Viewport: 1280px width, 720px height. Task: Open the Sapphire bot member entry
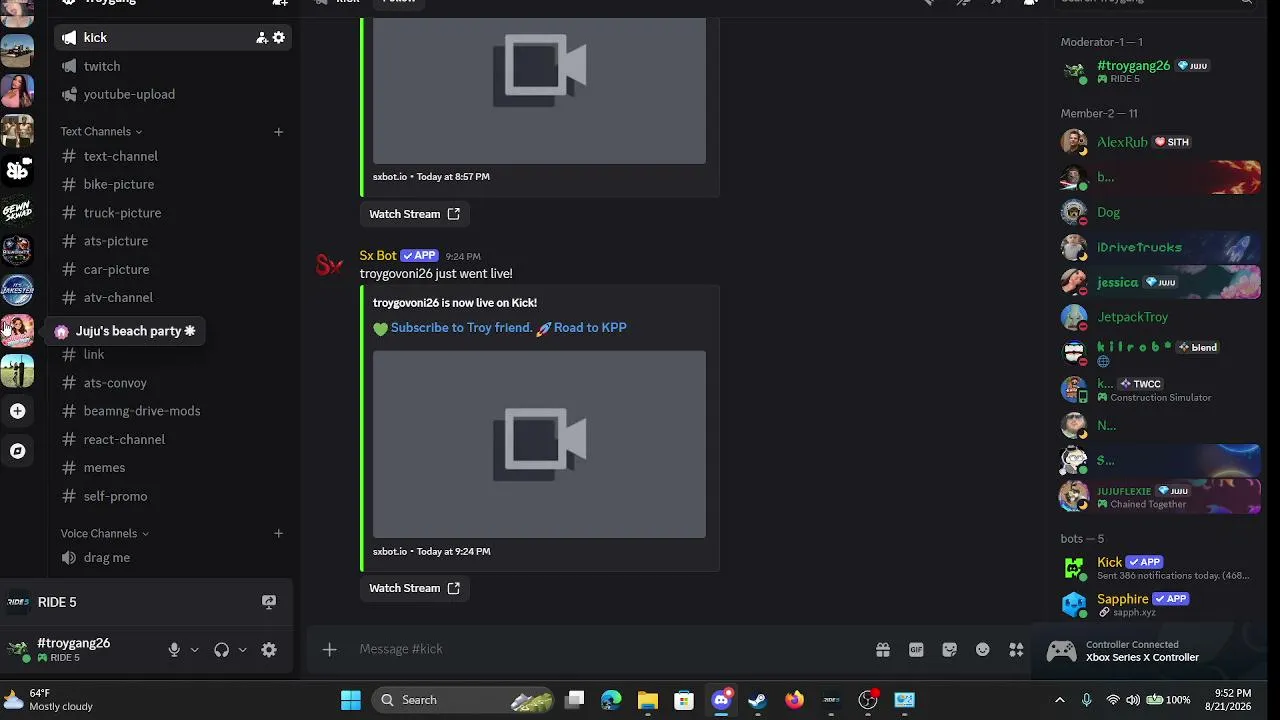pyautogui.click(x=1159, y=605)
